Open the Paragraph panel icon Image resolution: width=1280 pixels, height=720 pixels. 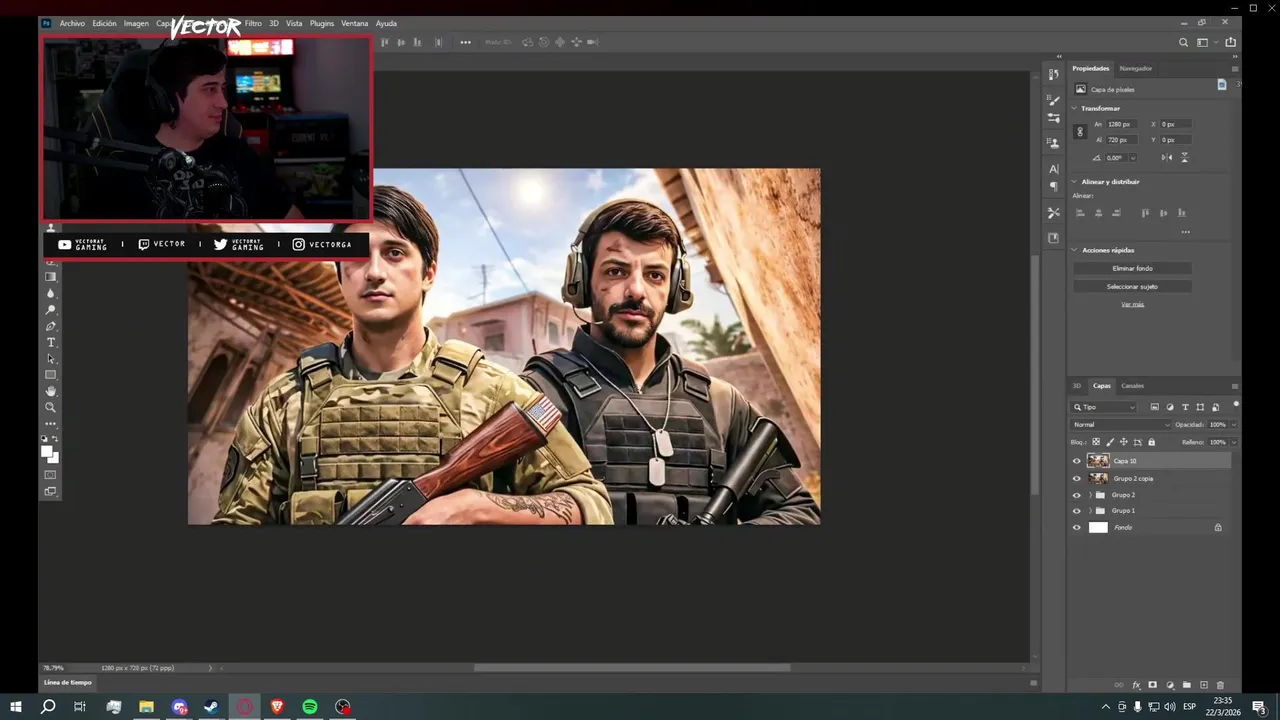tap(1053, 186)
